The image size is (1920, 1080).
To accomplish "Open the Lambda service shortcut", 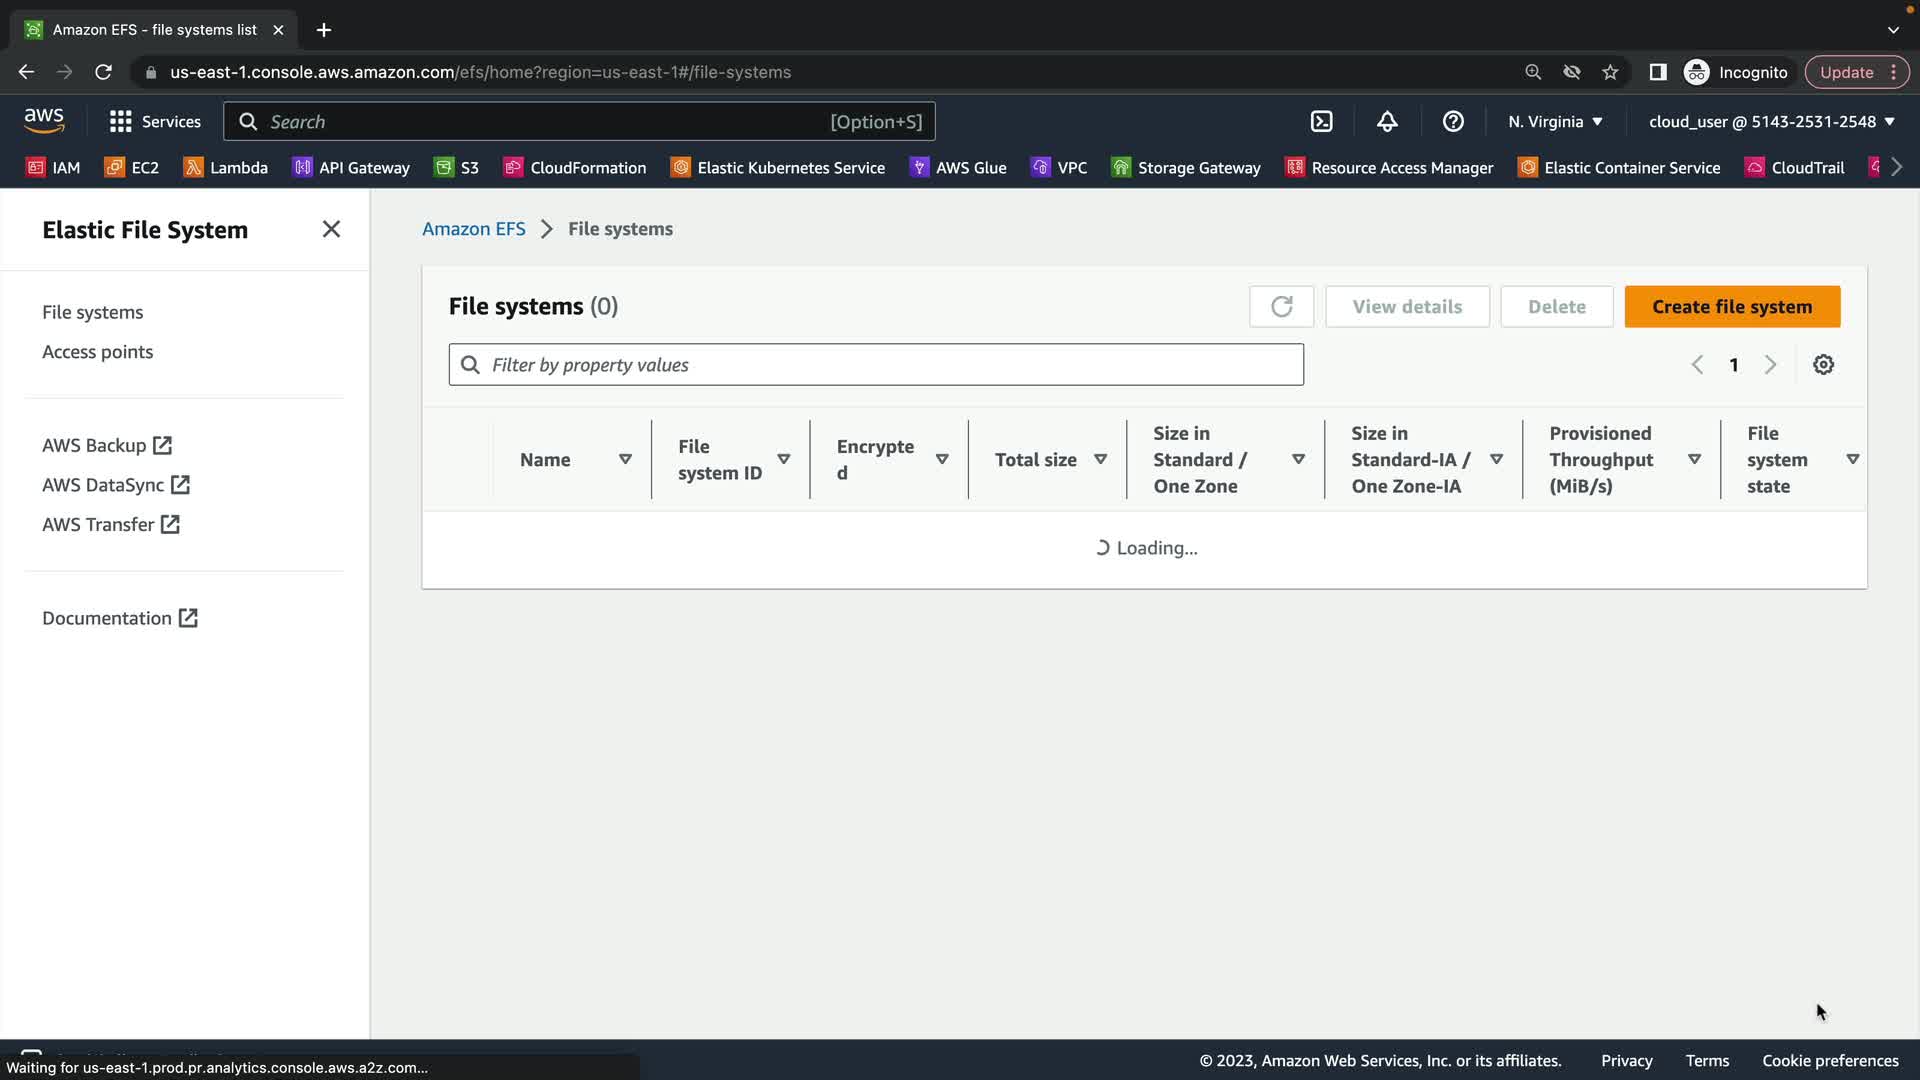I will pos(225,167).
